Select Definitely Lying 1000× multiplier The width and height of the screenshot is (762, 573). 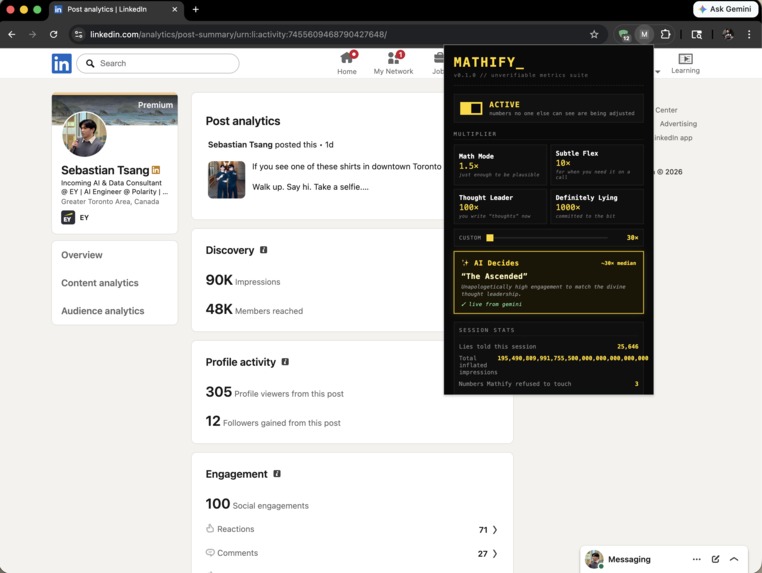(597, 206)
